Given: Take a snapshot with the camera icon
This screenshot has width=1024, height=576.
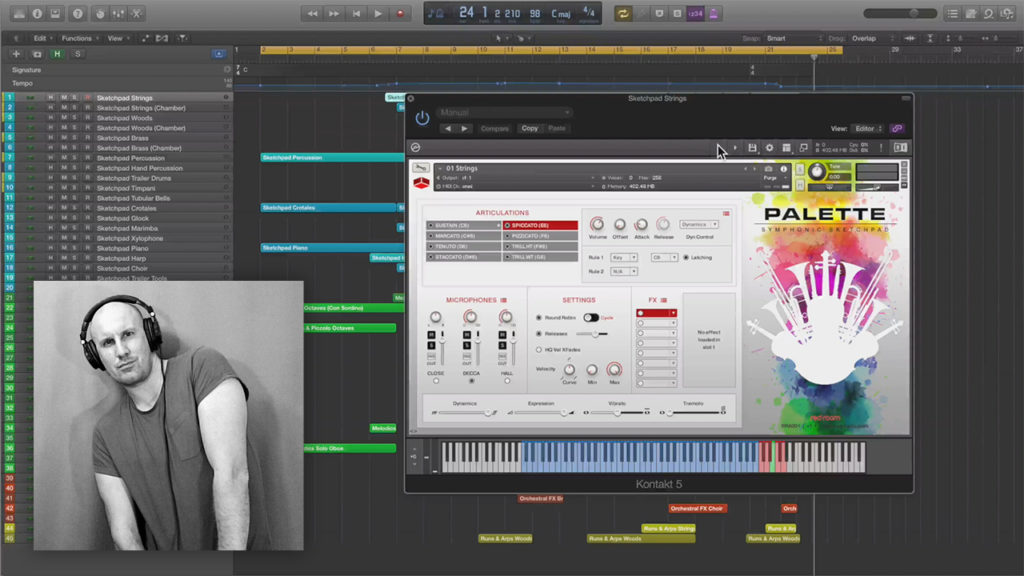Looking at the screenshot, I should [x=768, y=169].
